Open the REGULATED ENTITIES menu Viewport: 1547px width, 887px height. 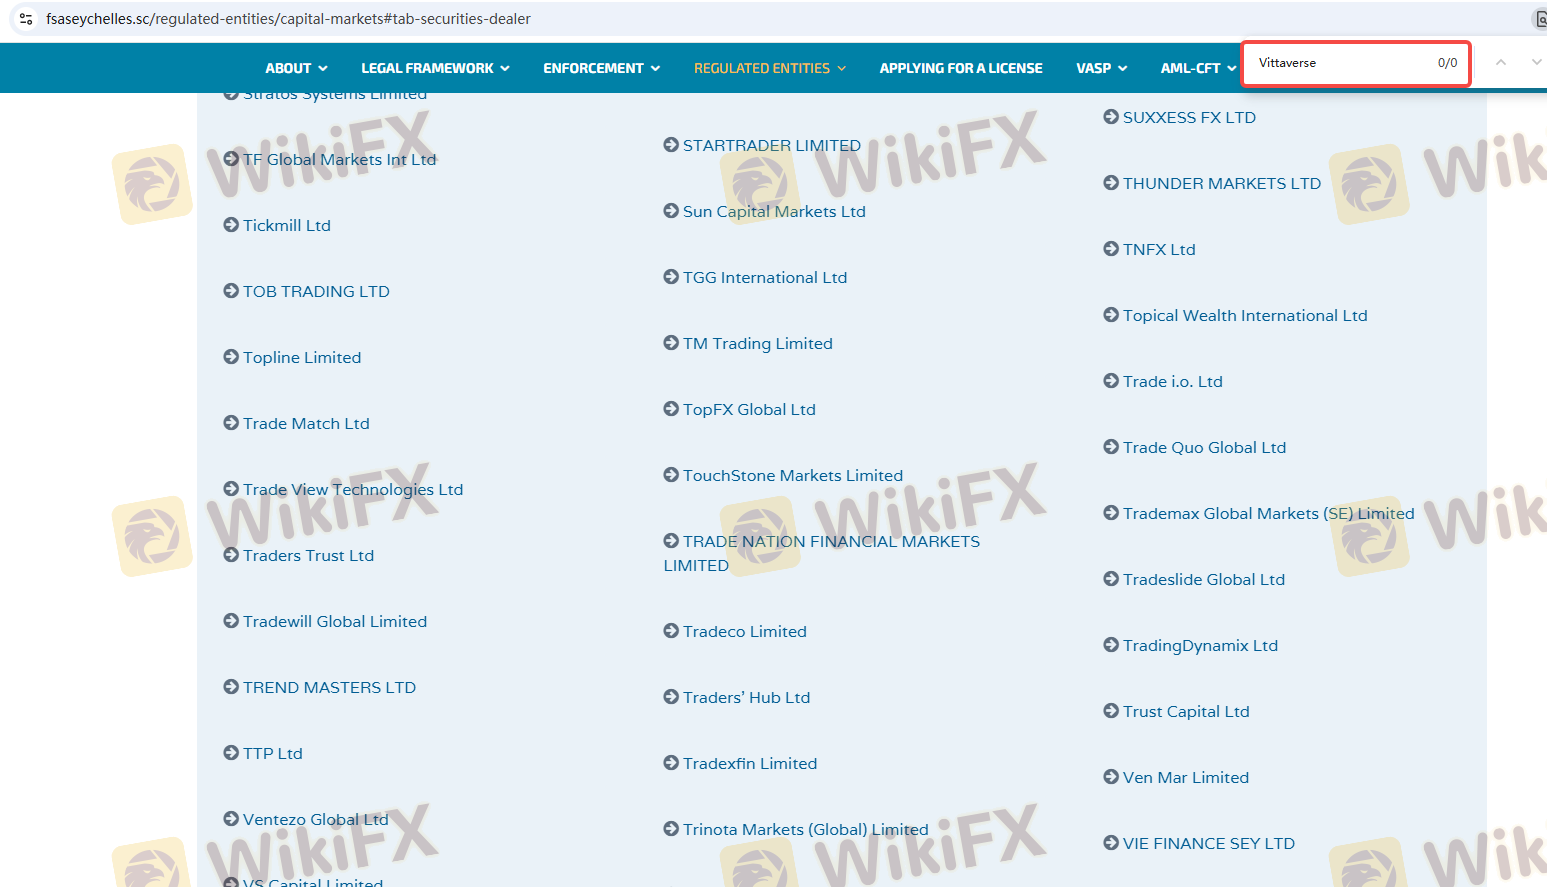(769, 68)
